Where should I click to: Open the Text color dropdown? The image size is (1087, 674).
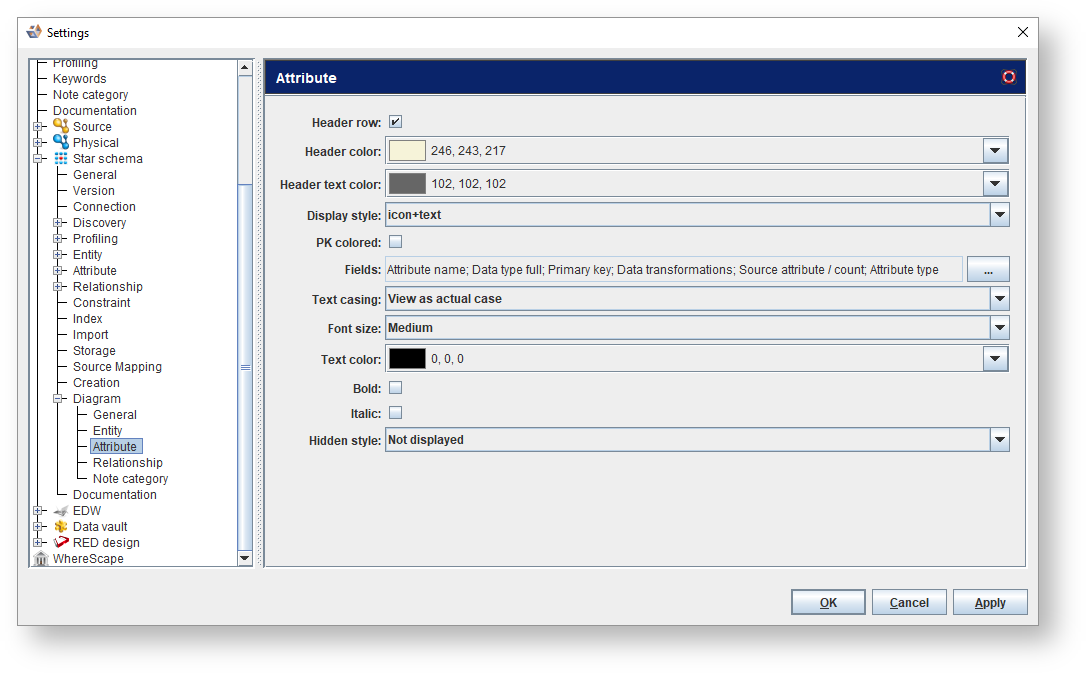995,358
